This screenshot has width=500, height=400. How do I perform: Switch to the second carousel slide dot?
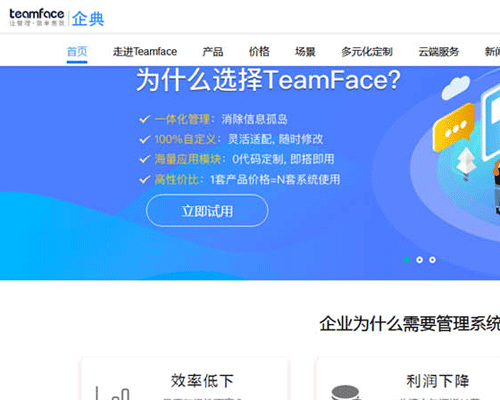[x=420, y=260]
